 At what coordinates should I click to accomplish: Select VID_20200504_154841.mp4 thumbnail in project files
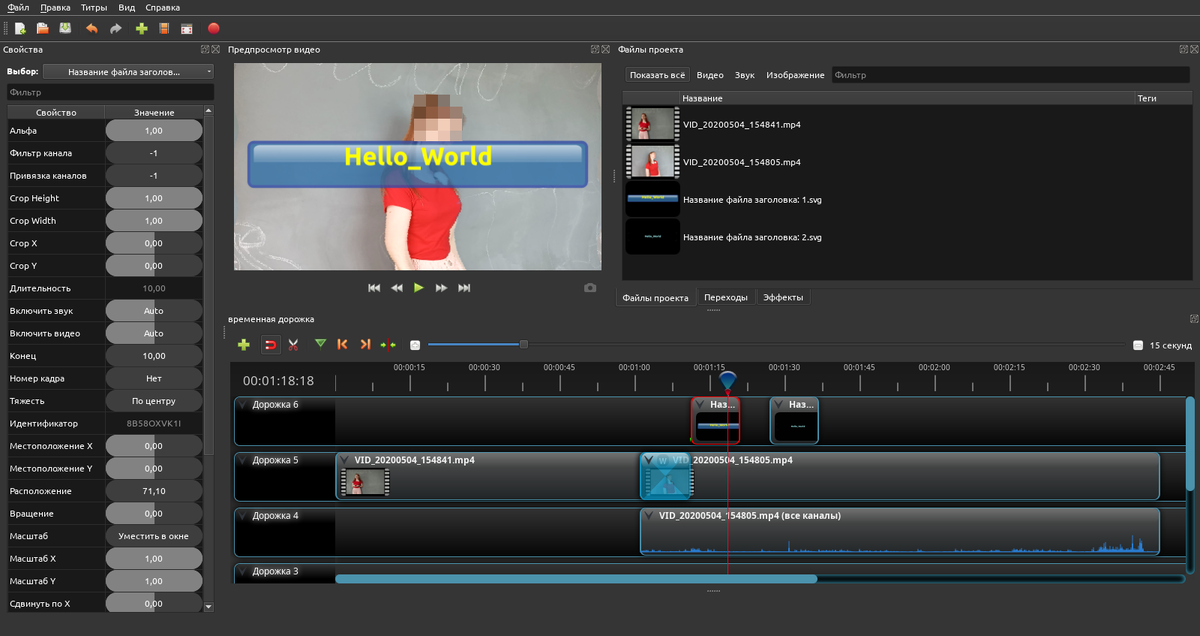click(651, 124)
